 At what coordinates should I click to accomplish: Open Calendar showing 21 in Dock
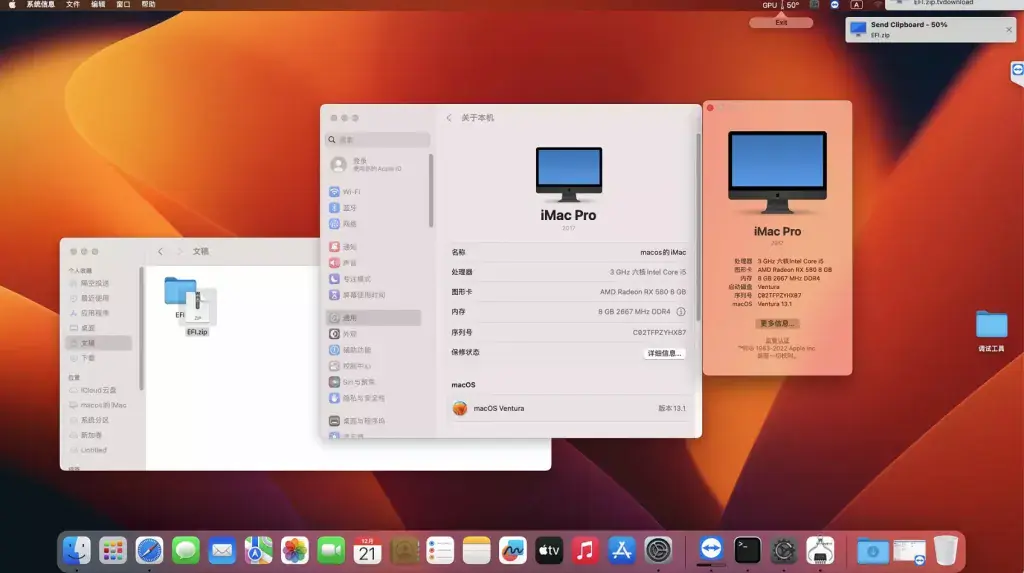(x=368, y=550)
